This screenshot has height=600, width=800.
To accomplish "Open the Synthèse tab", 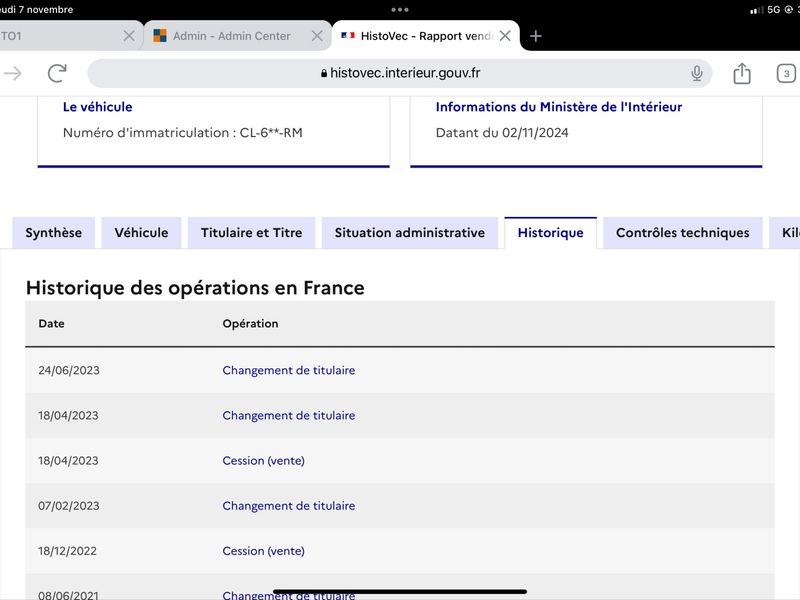I will coord(54,233).
